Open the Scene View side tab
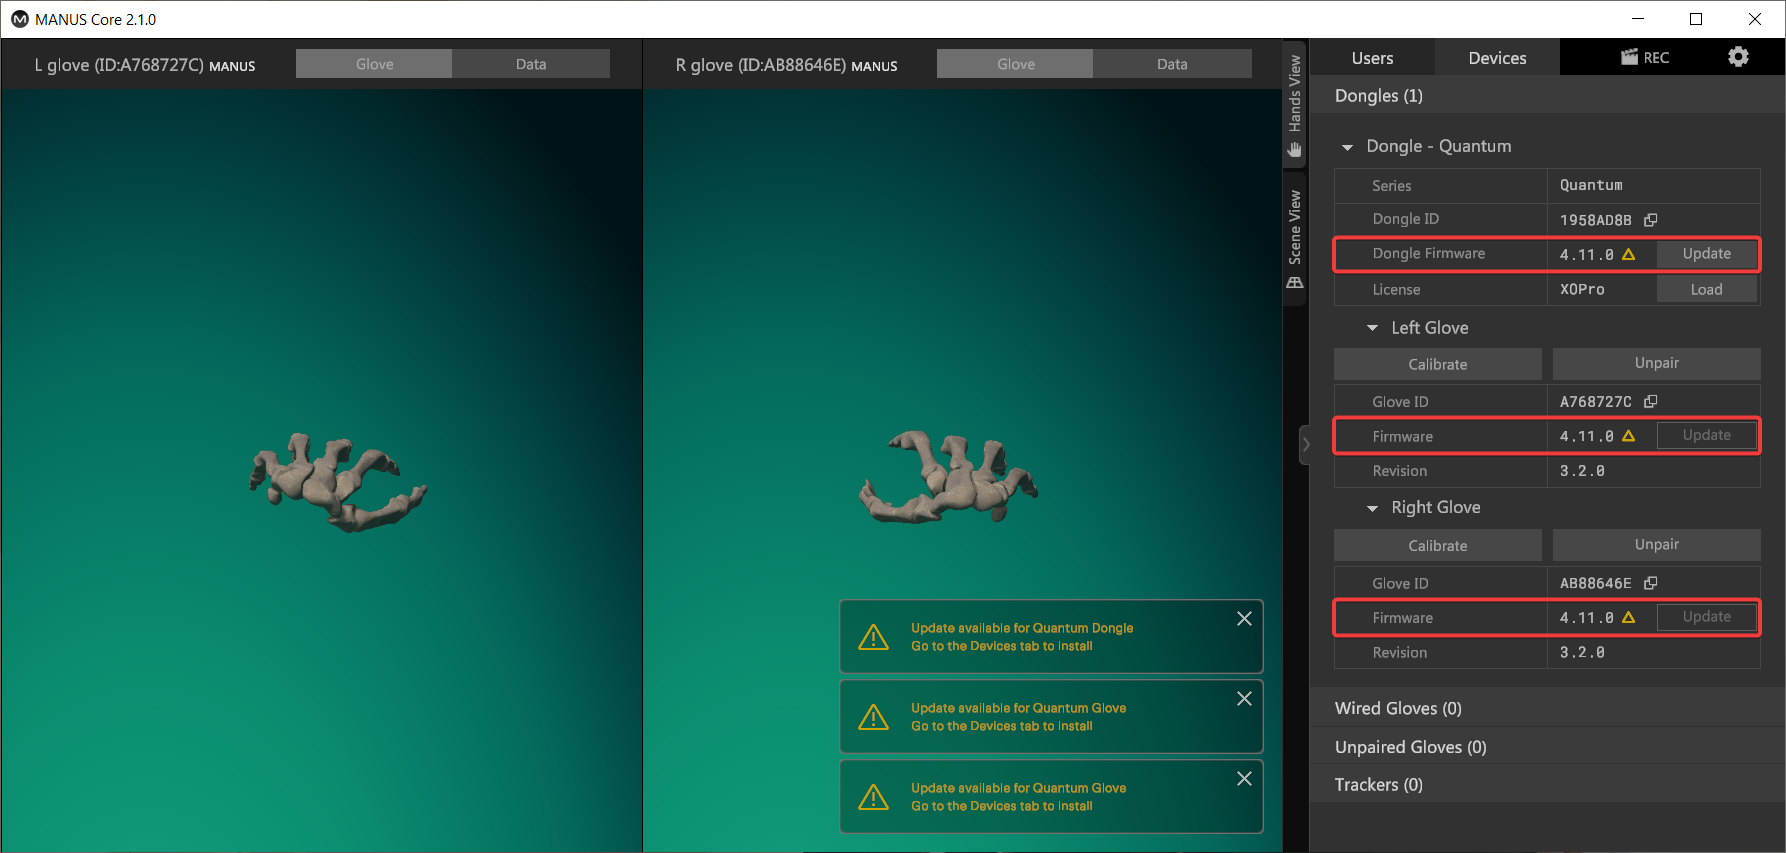The width and height of the screenshot is (1786, 853). [1295, 240]
